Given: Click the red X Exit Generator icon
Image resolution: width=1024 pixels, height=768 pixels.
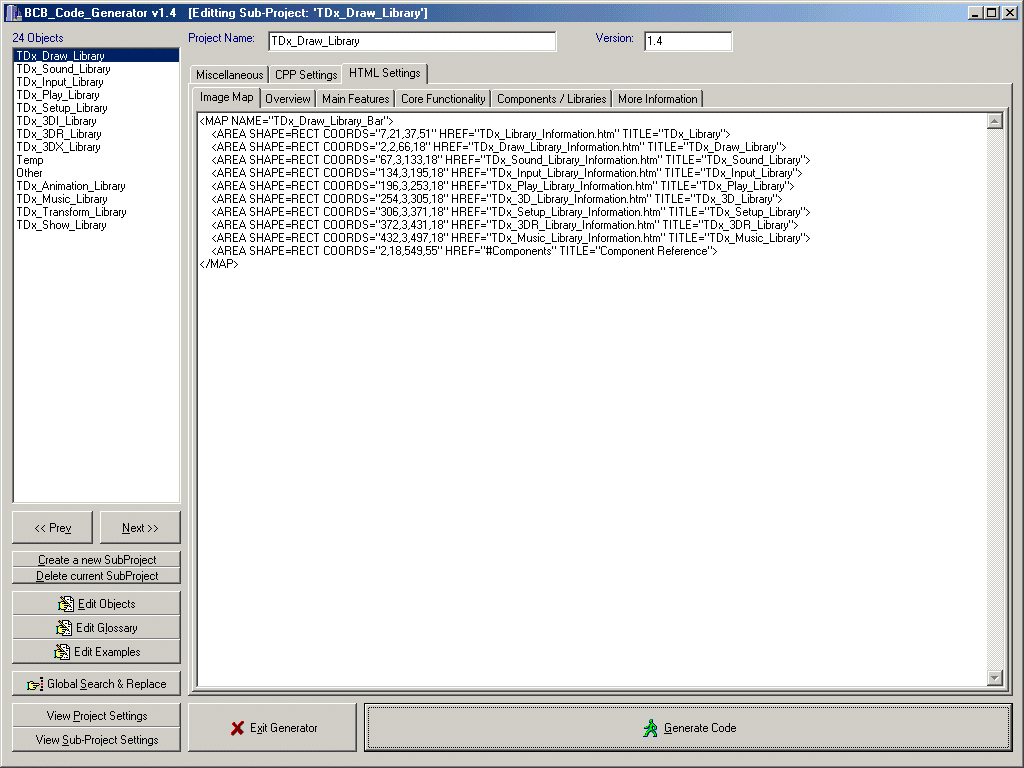Looking at the screenshot, I should click(237, 728).
